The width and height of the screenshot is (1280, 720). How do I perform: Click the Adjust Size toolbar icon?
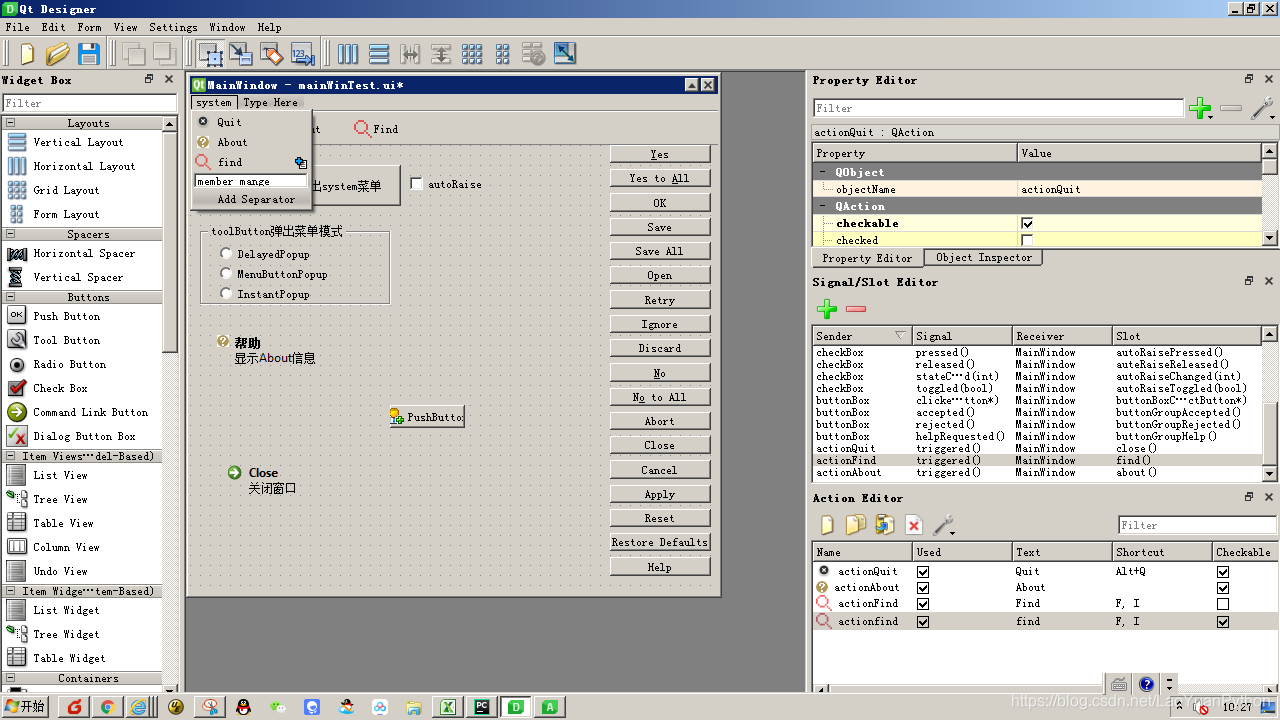(565, 54)
